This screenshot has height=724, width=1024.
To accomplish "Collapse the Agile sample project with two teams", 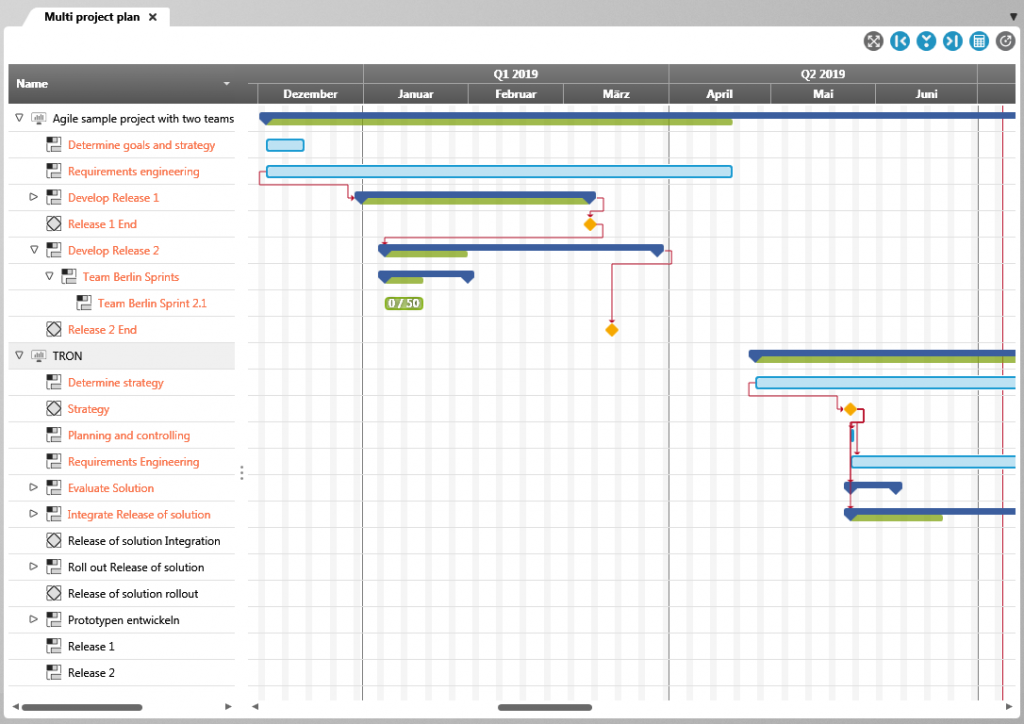I will 17,117.
